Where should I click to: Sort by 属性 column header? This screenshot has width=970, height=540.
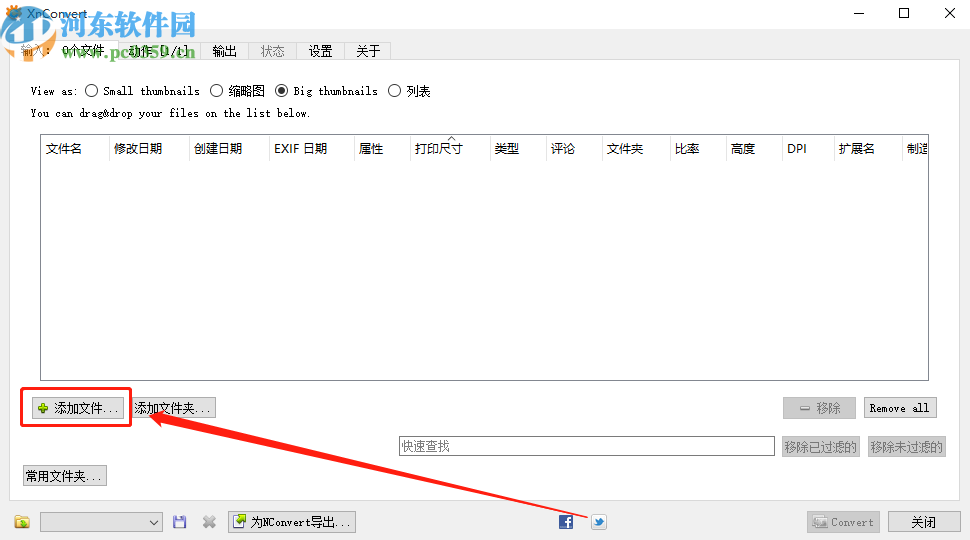click(382, 148)
